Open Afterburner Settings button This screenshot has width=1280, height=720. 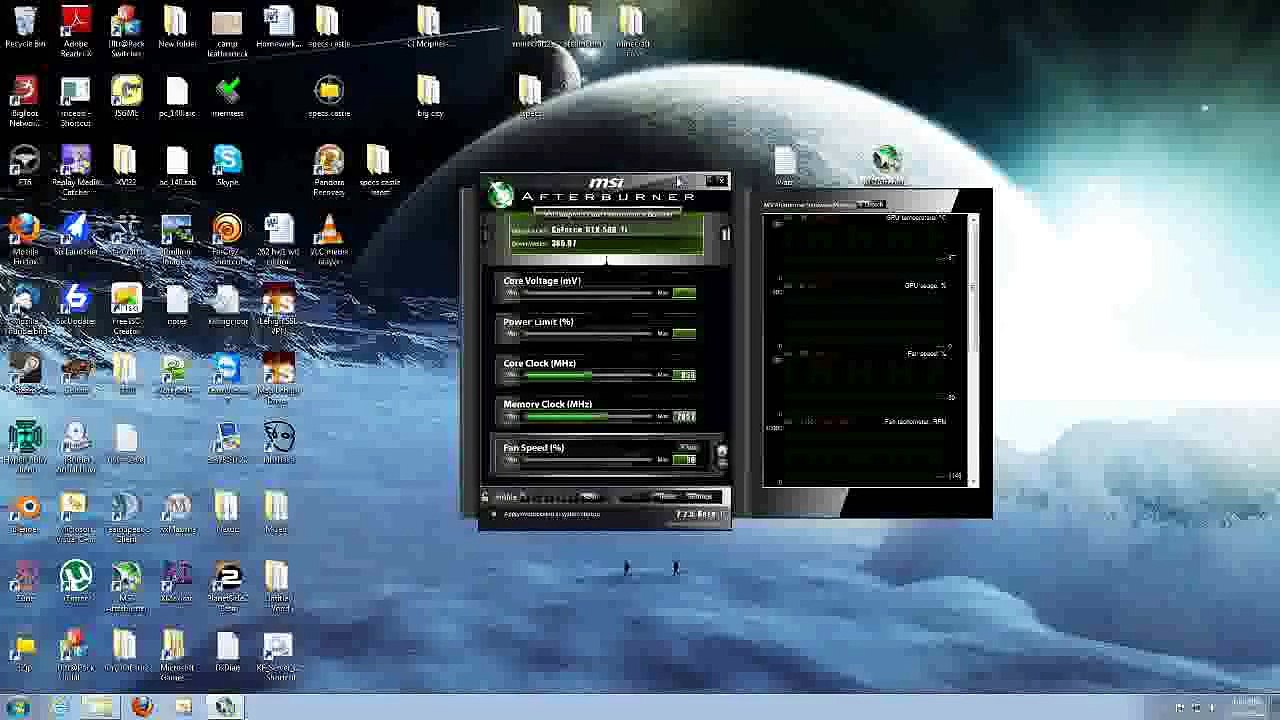click(x=700, y=497)
